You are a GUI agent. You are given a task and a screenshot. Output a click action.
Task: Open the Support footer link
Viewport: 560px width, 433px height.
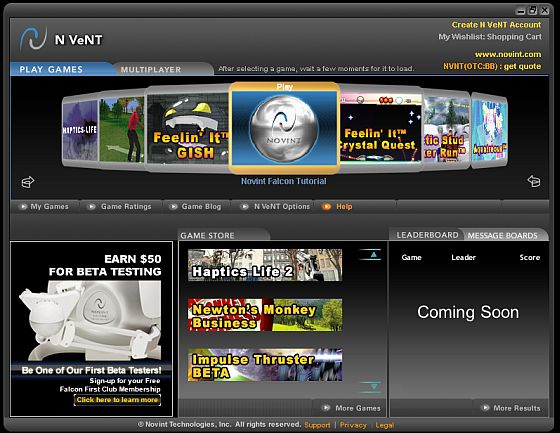(x=317, y=425)
